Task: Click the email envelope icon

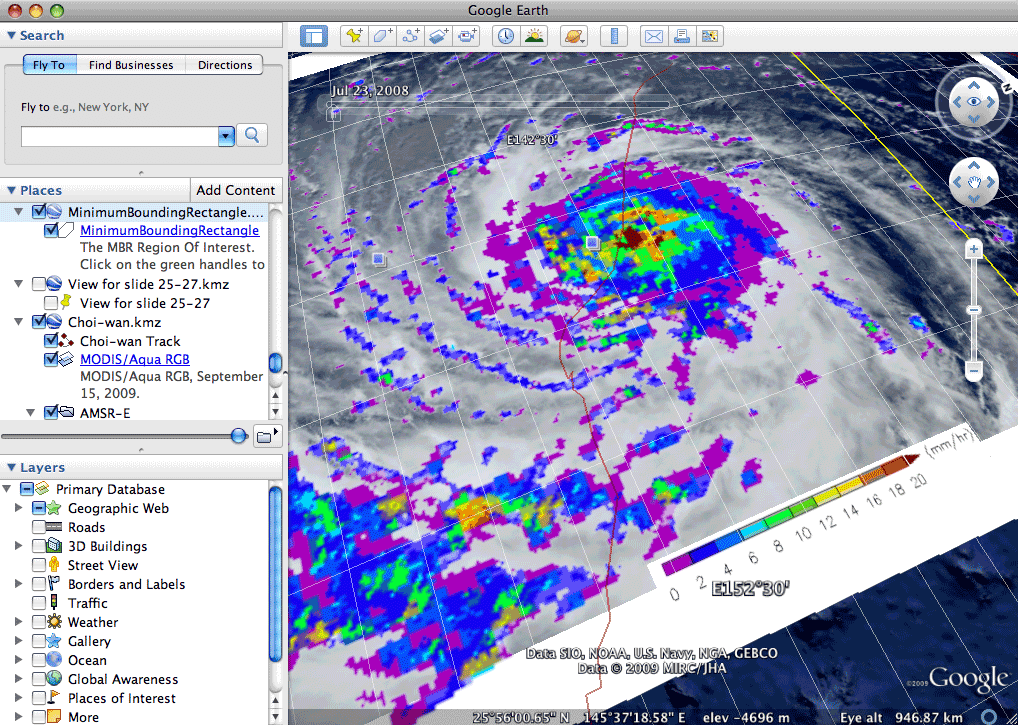Action: (654, 36)
